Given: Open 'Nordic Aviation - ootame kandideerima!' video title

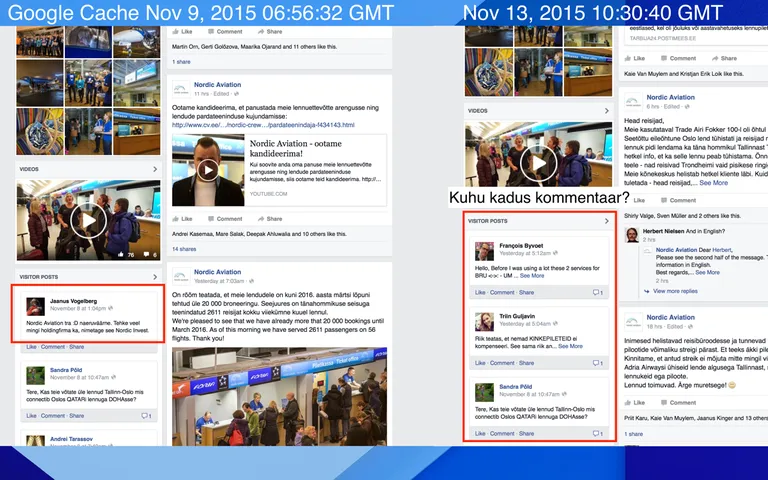Looking at the screenshot, I should (296, 148).
